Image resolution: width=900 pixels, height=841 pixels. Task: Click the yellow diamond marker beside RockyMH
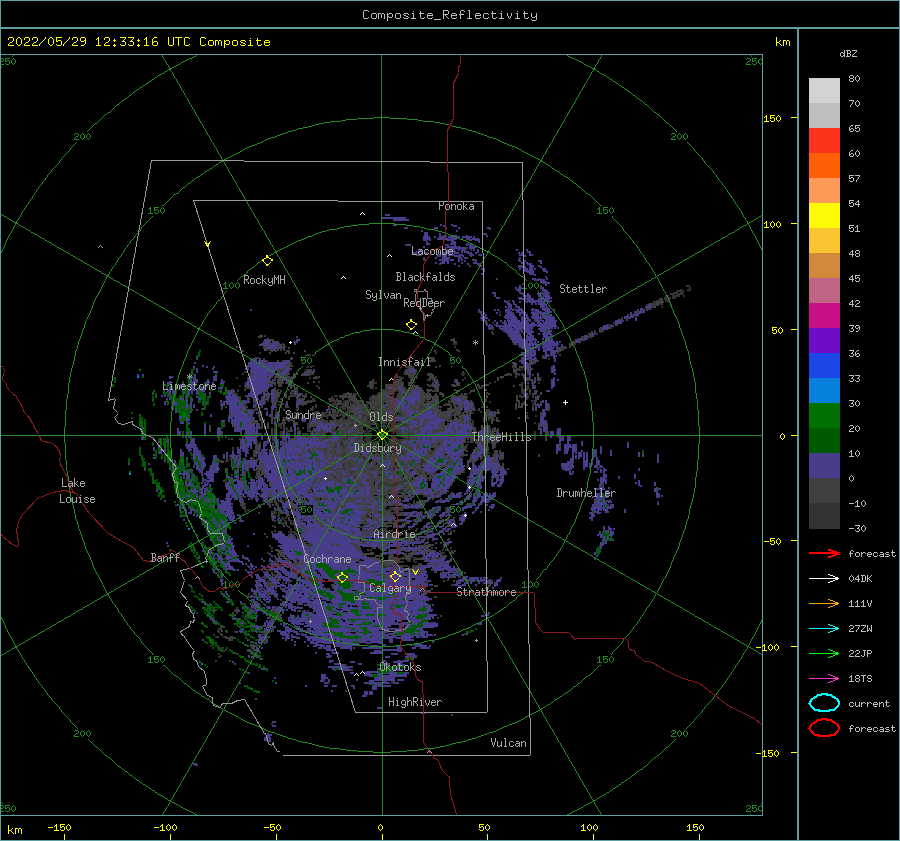point(267,261)
